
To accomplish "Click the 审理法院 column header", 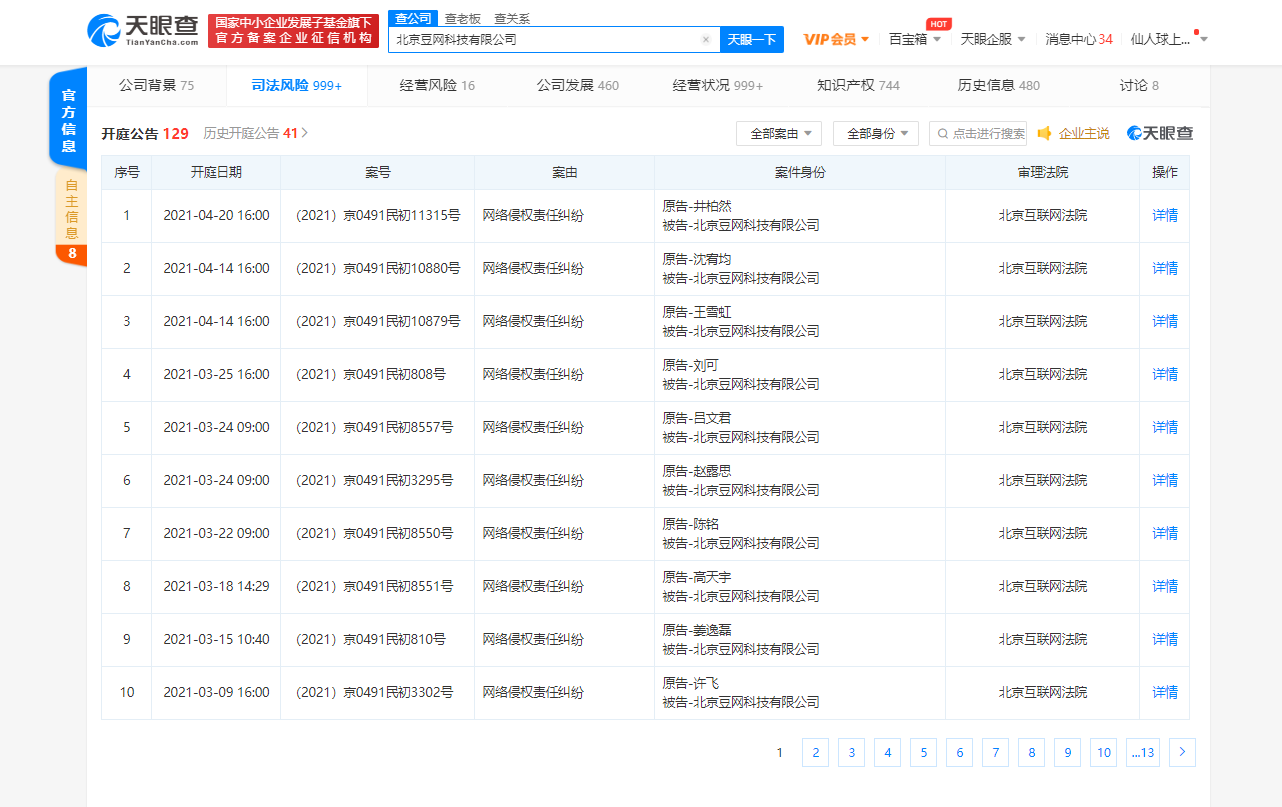I will point(1042,172).
